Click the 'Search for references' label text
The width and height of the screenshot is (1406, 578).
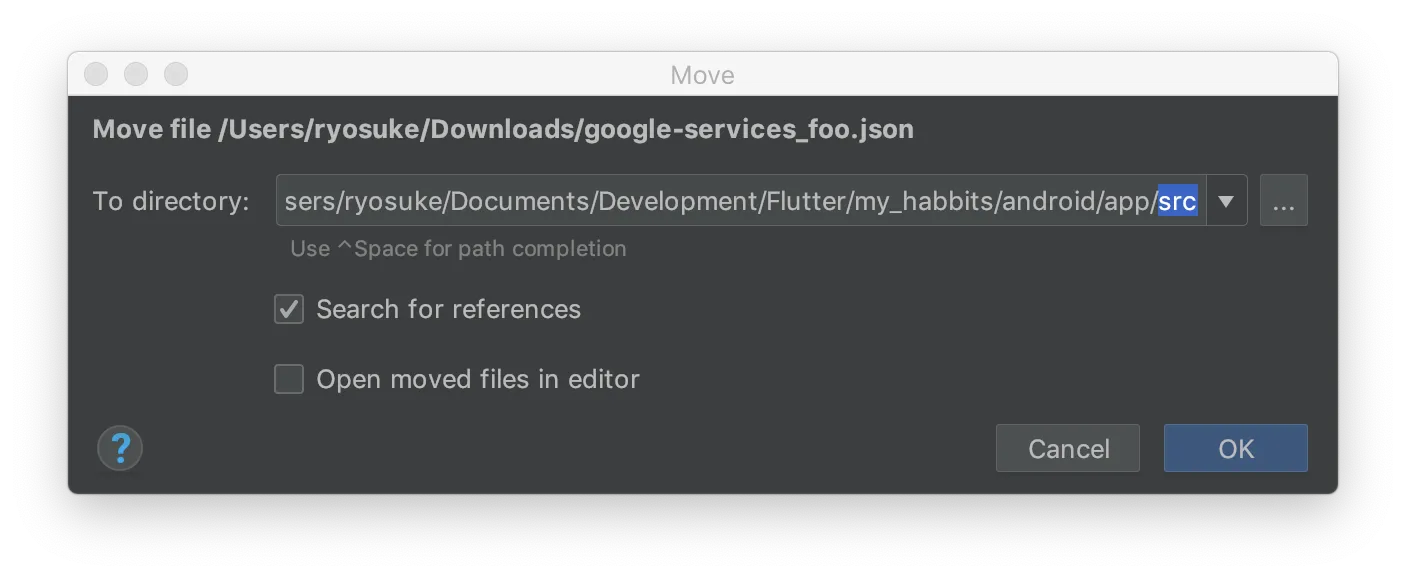pos(448,309)
